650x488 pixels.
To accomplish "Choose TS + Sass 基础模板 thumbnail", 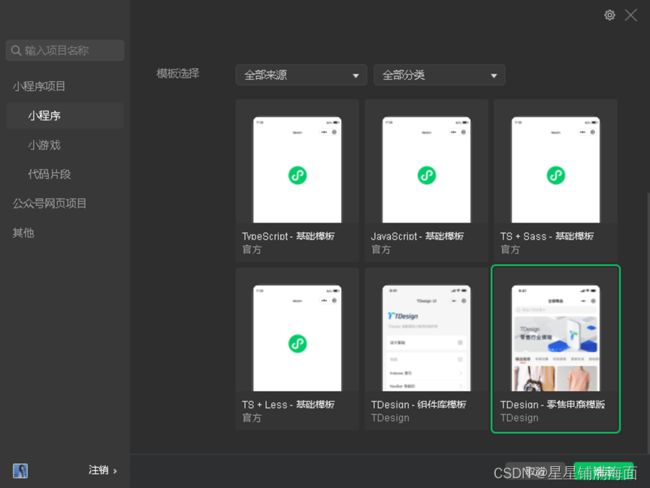I will (x=555, y=170).
